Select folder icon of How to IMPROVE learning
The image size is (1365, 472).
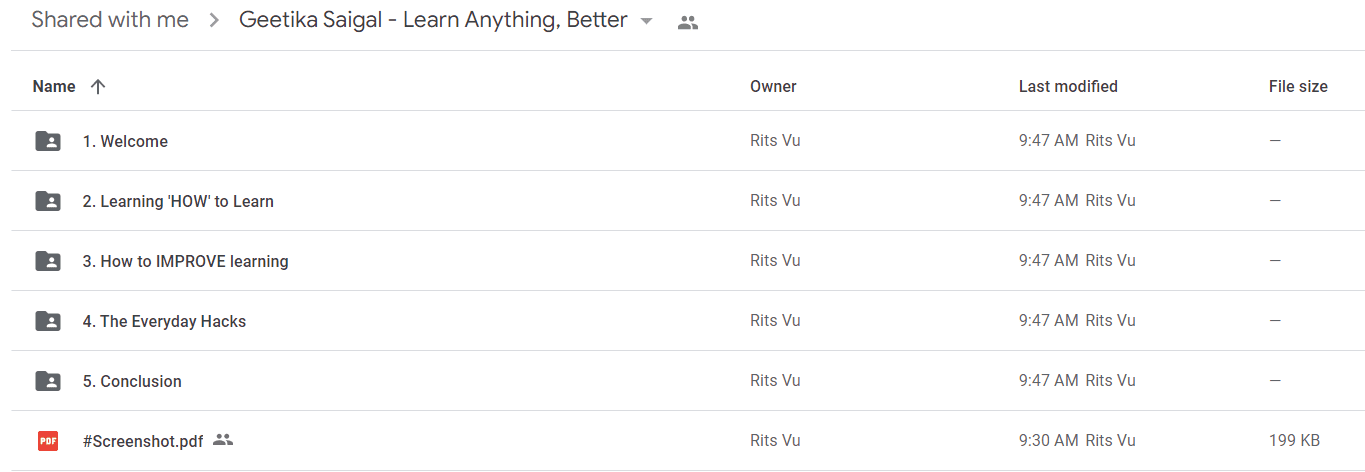click(x=48, y=261)
